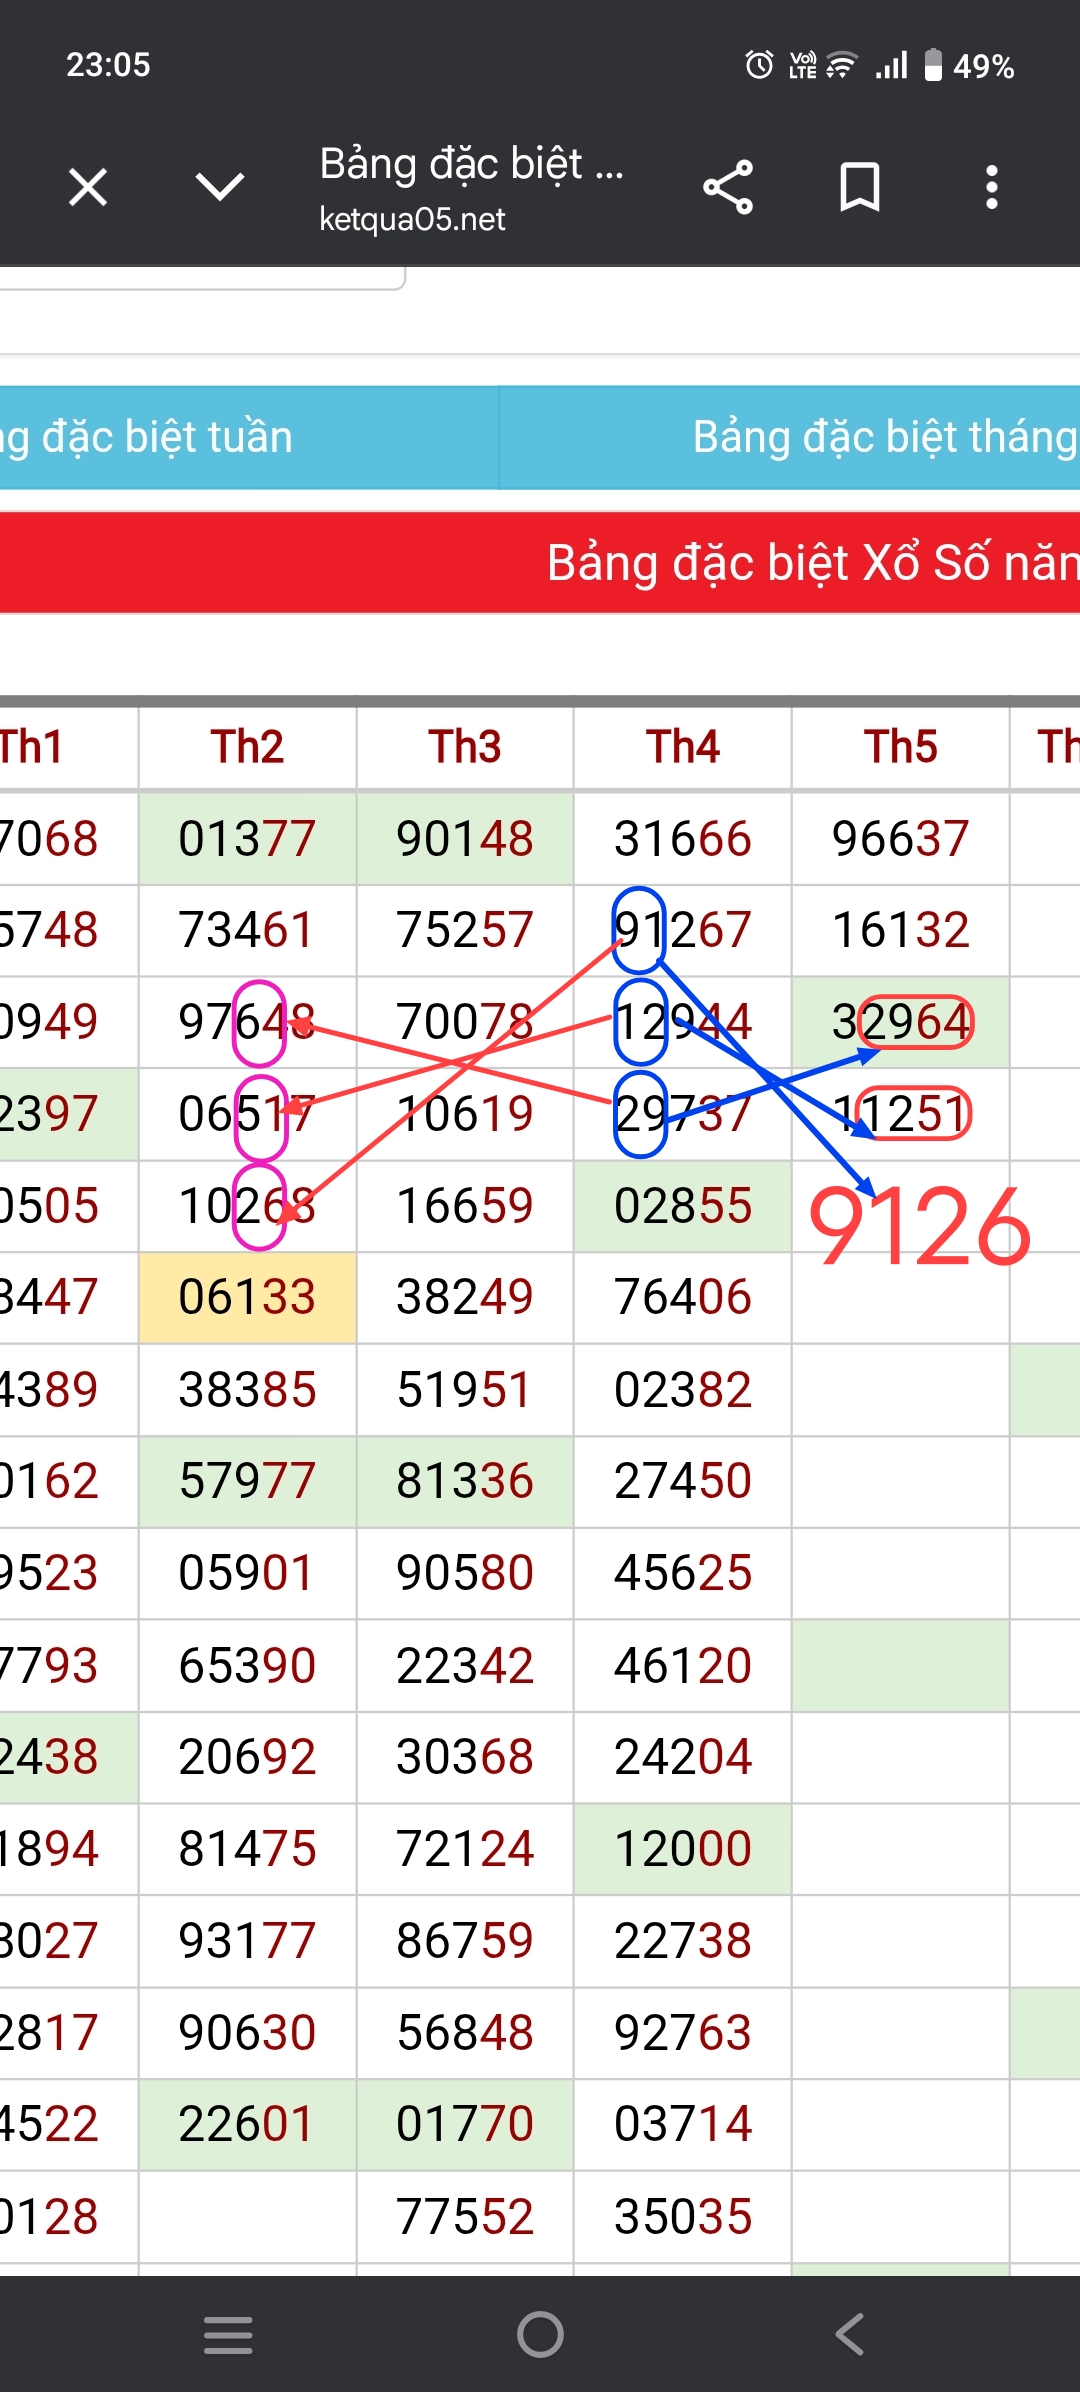Viewport: 1080px width, 2392px height.
Task: Tap the battery 49% indicator
Action: [969, 66]
